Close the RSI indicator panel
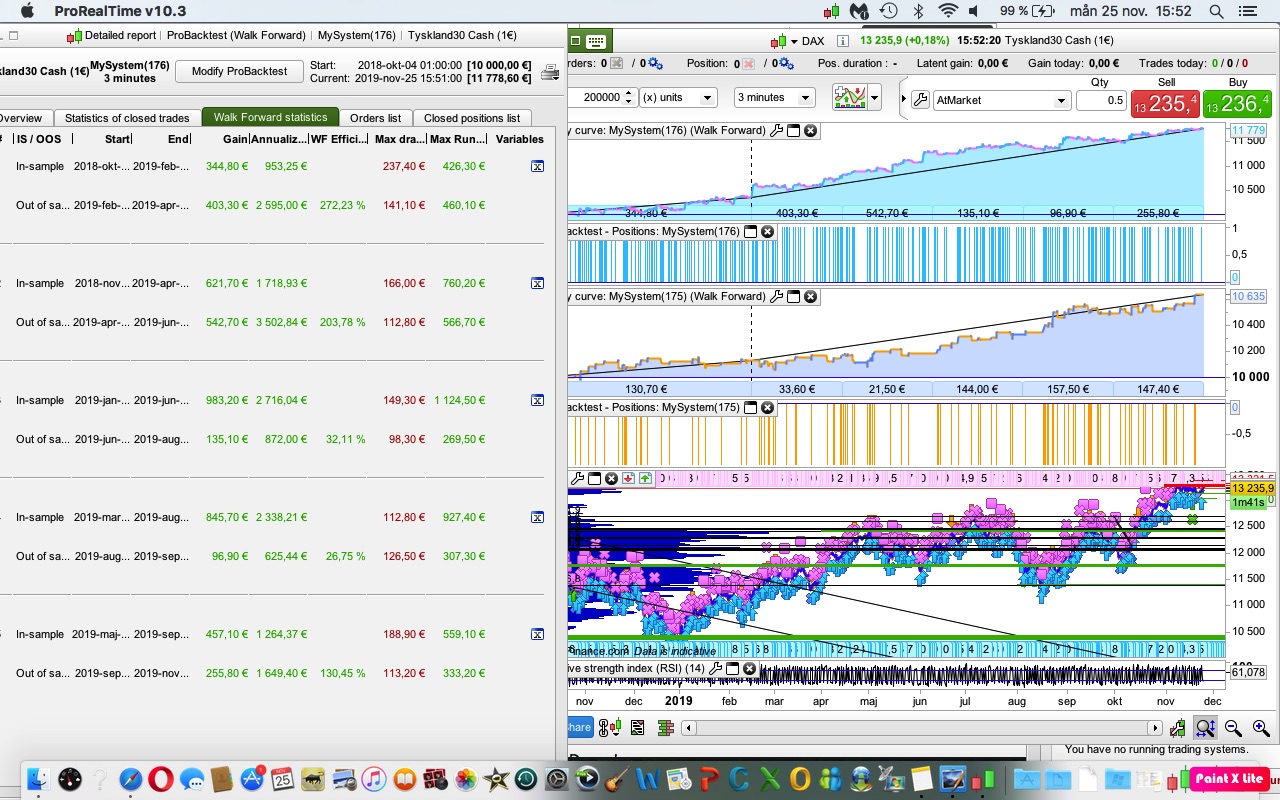Screen dimensions: 1280x800 [749, 668]
